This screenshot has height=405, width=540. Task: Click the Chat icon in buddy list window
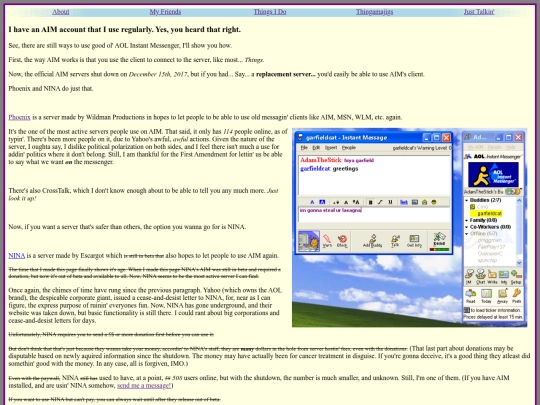point(481,276)
